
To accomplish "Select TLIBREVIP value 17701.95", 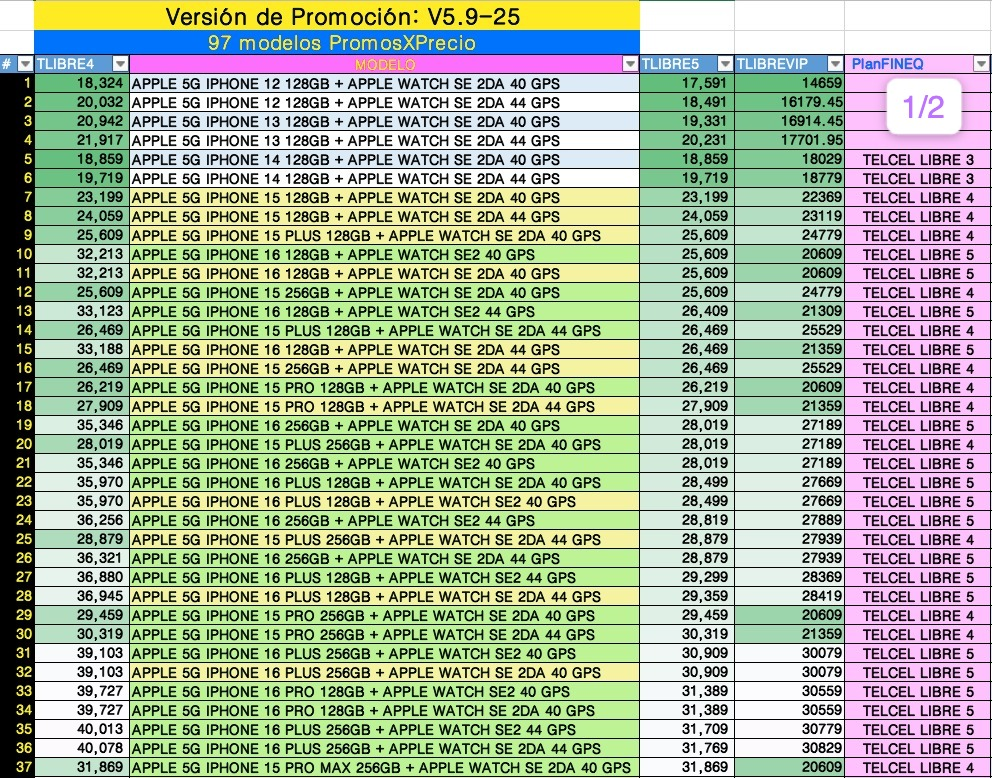I will (790, 140).
